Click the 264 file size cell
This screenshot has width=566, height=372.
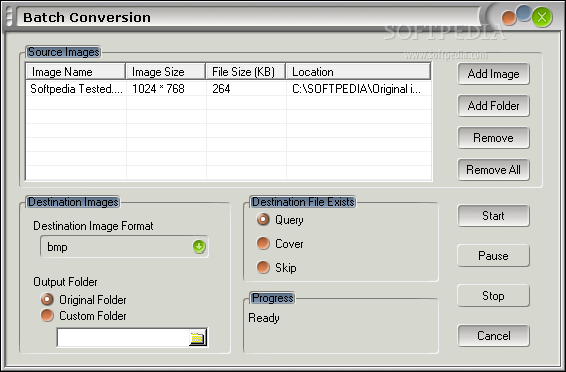point(247,89)
